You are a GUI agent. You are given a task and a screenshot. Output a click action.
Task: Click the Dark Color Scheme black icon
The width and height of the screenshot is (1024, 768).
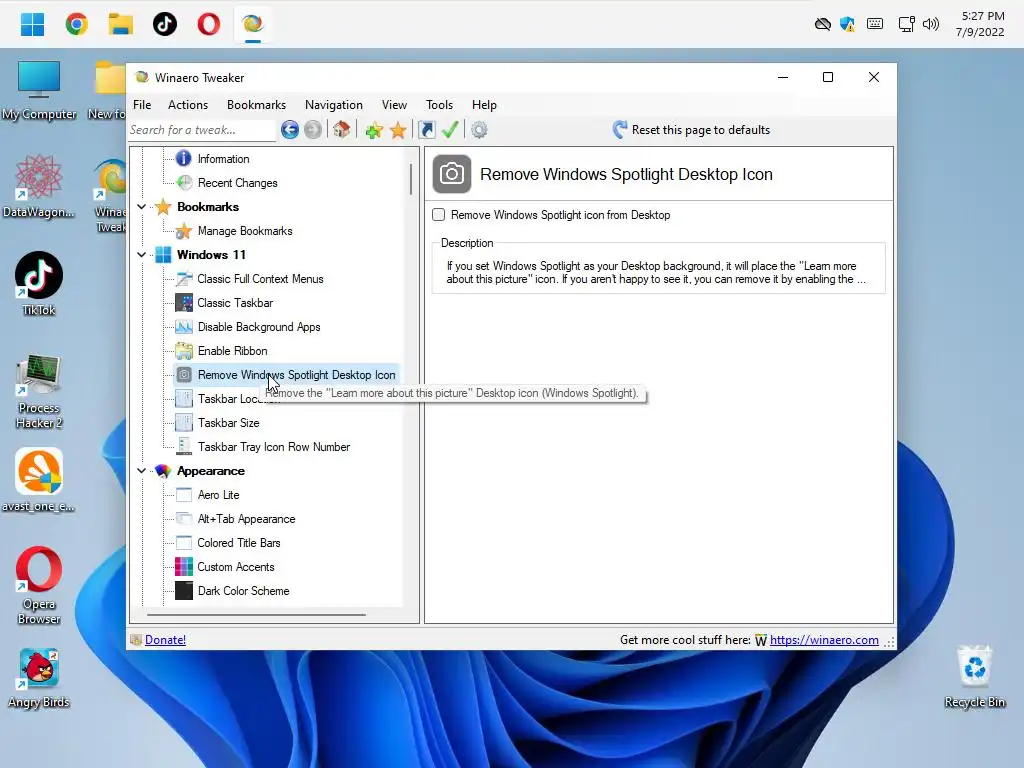(184, 590)
